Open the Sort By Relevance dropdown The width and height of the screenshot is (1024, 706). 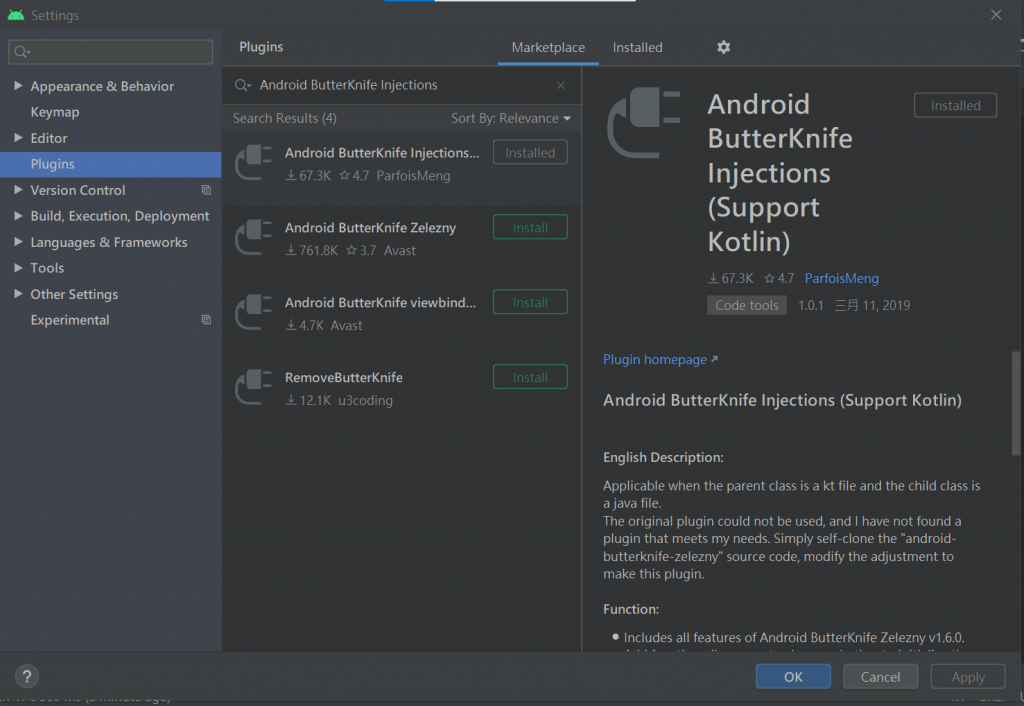tap(511, 118)
